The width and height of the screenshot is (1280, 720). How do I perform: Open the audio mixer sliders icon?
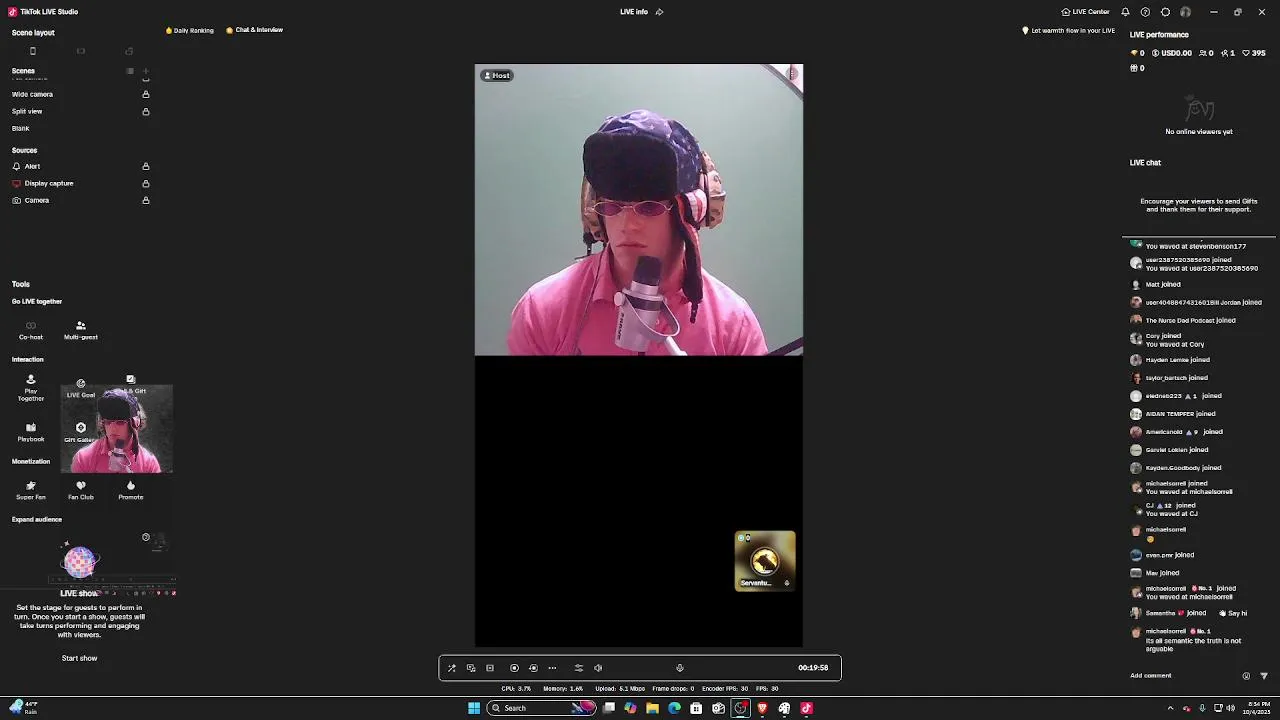578,668
